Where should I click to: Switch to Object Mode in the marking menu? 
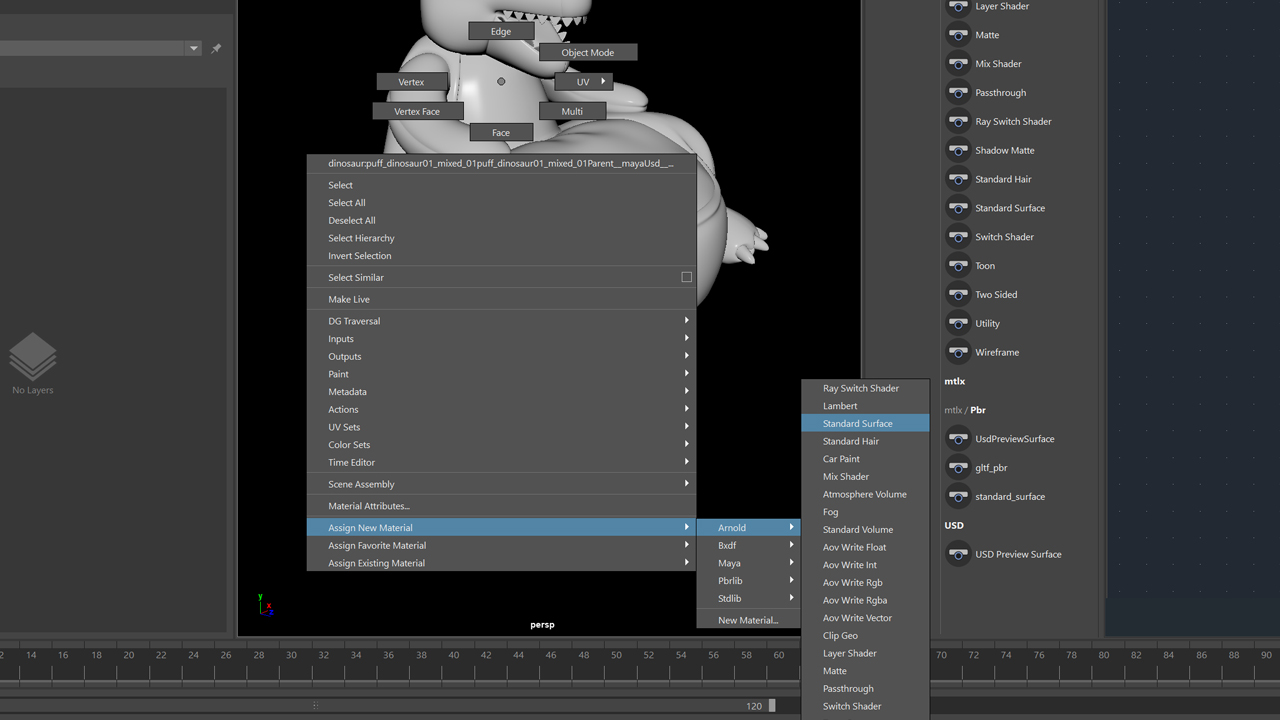(588, 53)
